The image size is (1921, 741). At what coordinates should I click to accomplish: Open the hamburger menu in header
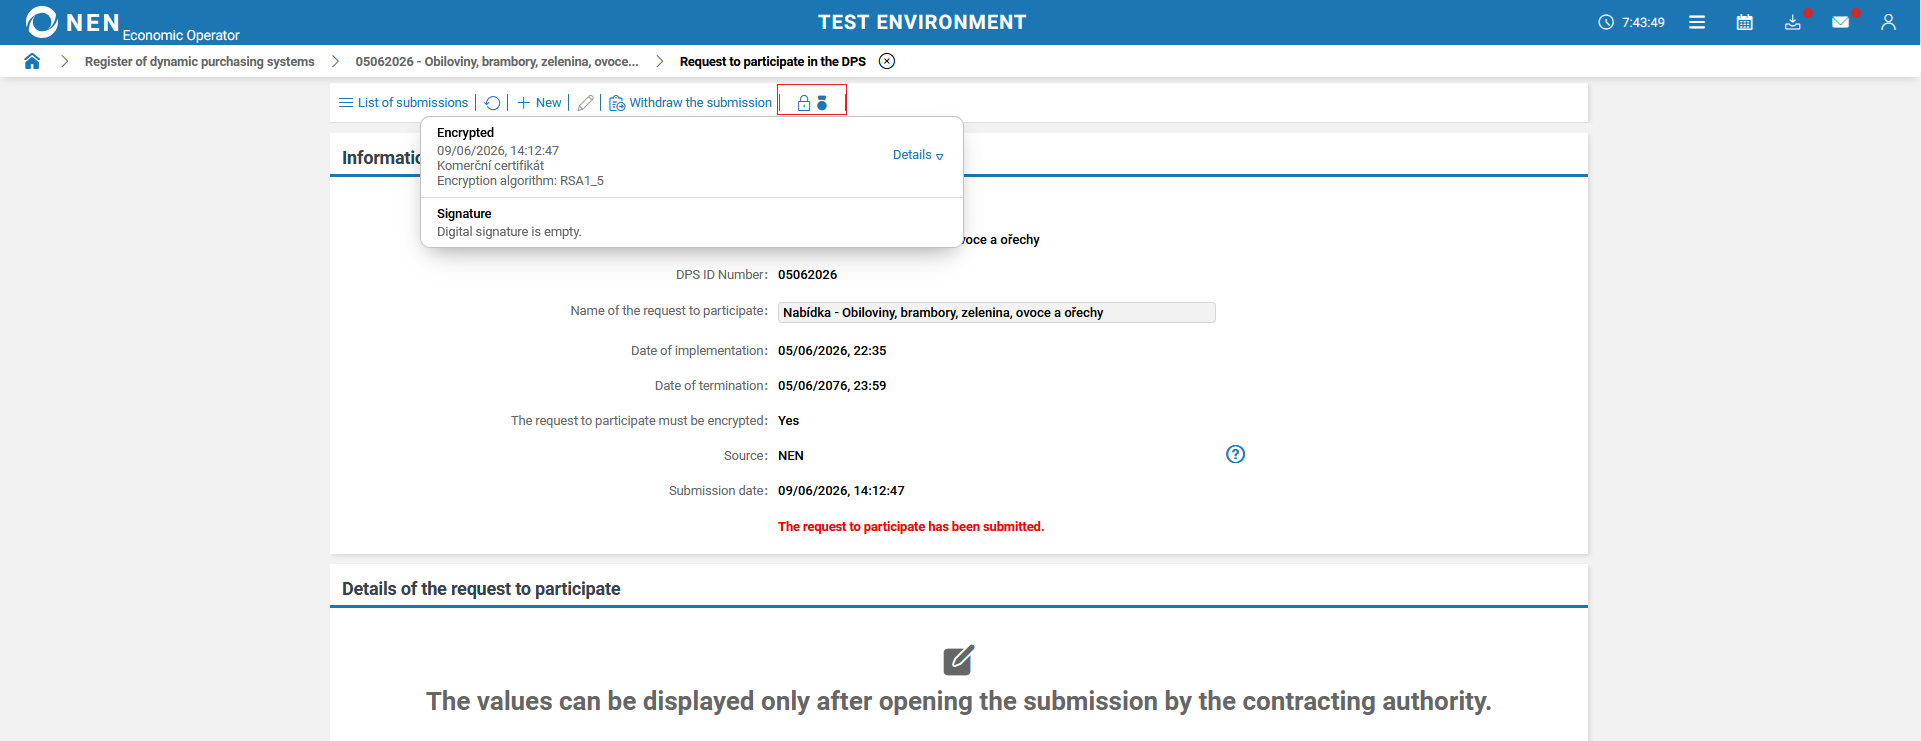1697,22
